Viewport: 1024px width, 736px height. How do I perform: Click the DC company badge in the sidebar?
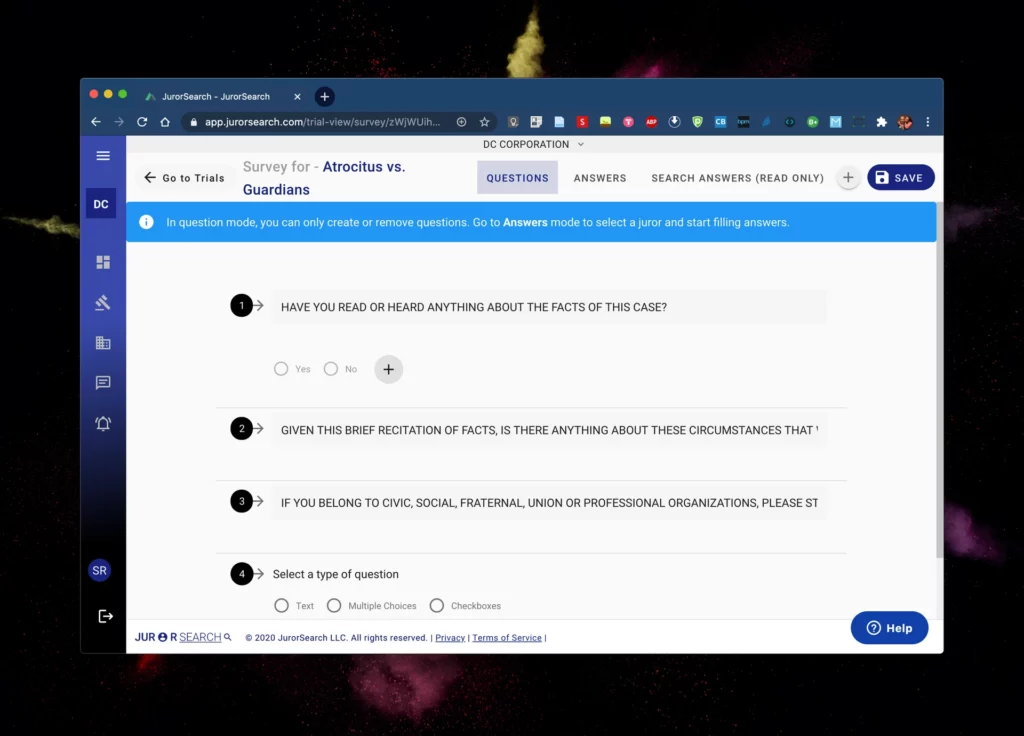click(101, 204)
